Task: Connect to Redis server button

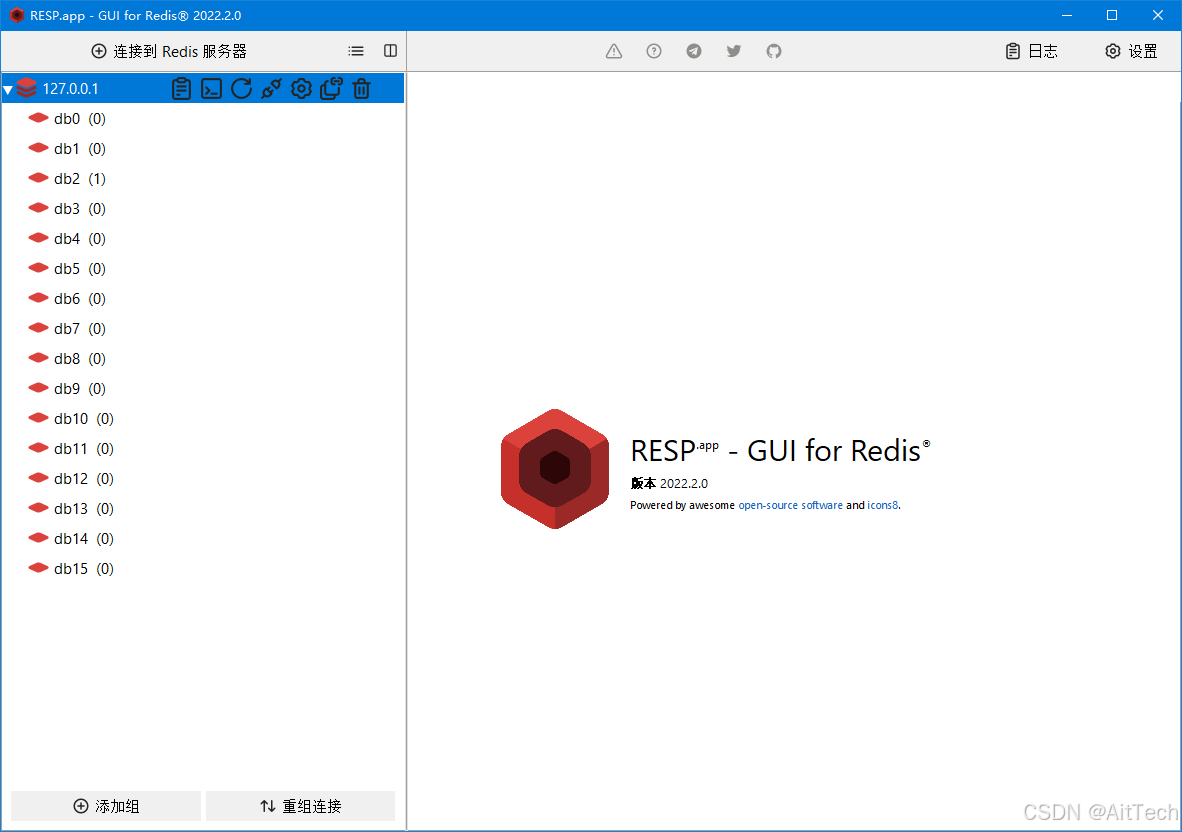Action: [x=170, y=51]
